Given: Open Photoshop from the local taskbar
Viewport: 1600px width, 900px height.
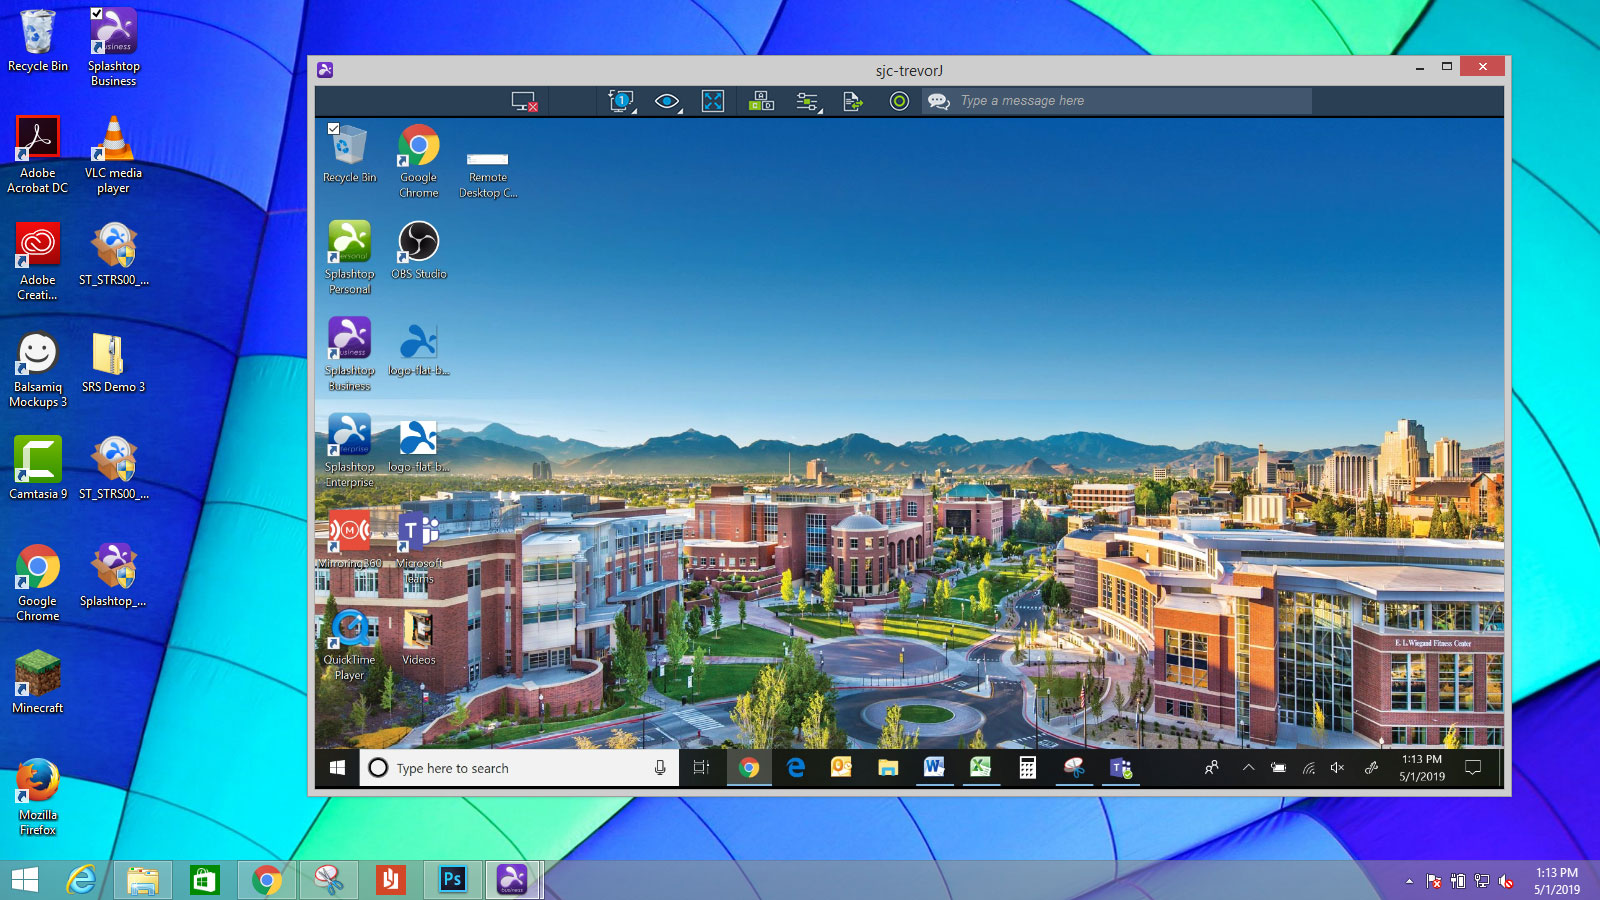Looking at the screenshot, I should coord(452,880).
